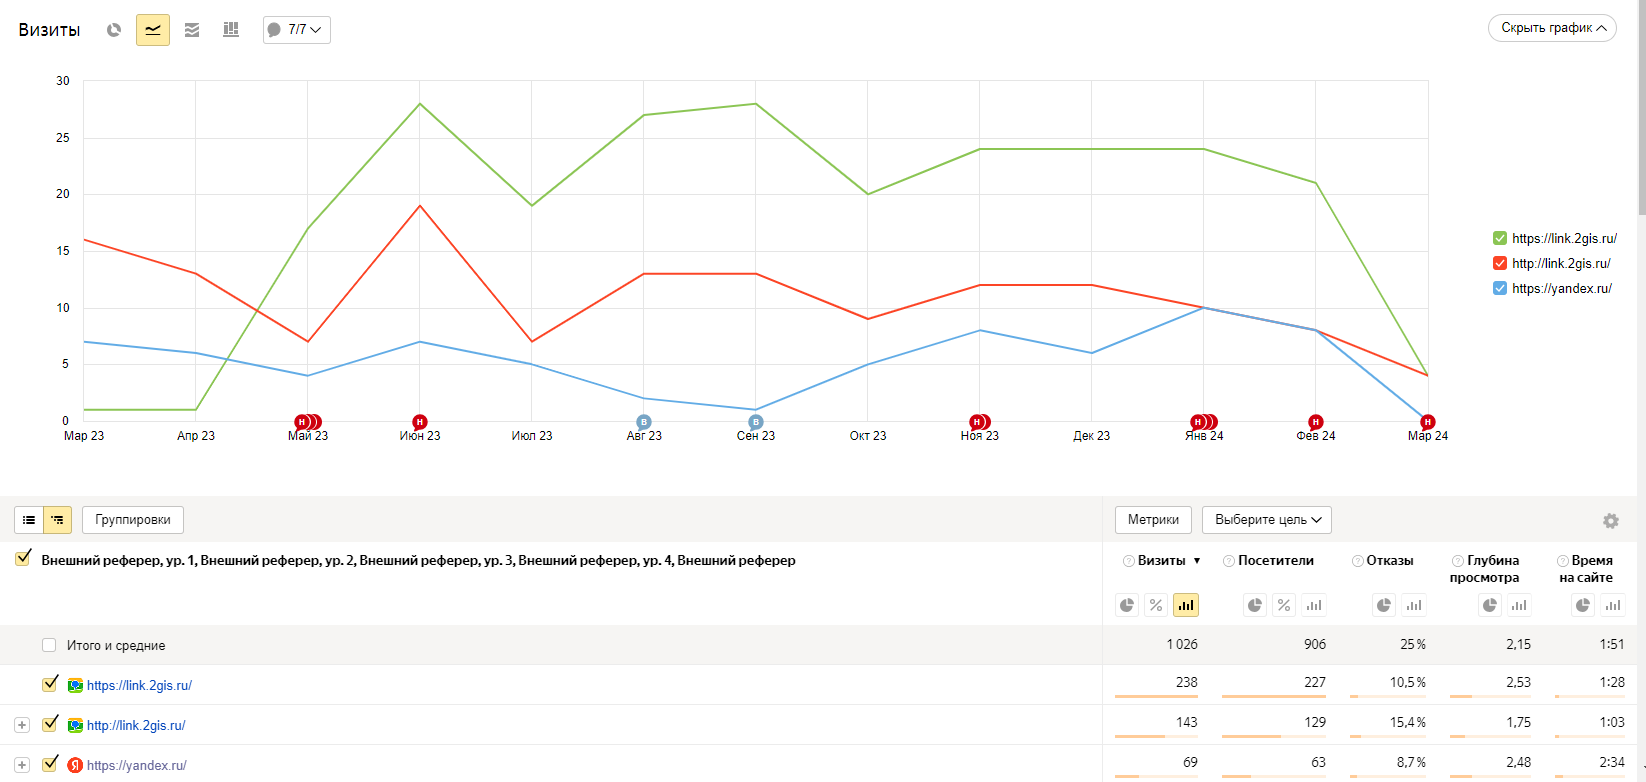
Task: Open the blue annotation marker at Авг 23
Action: point(644,422)
